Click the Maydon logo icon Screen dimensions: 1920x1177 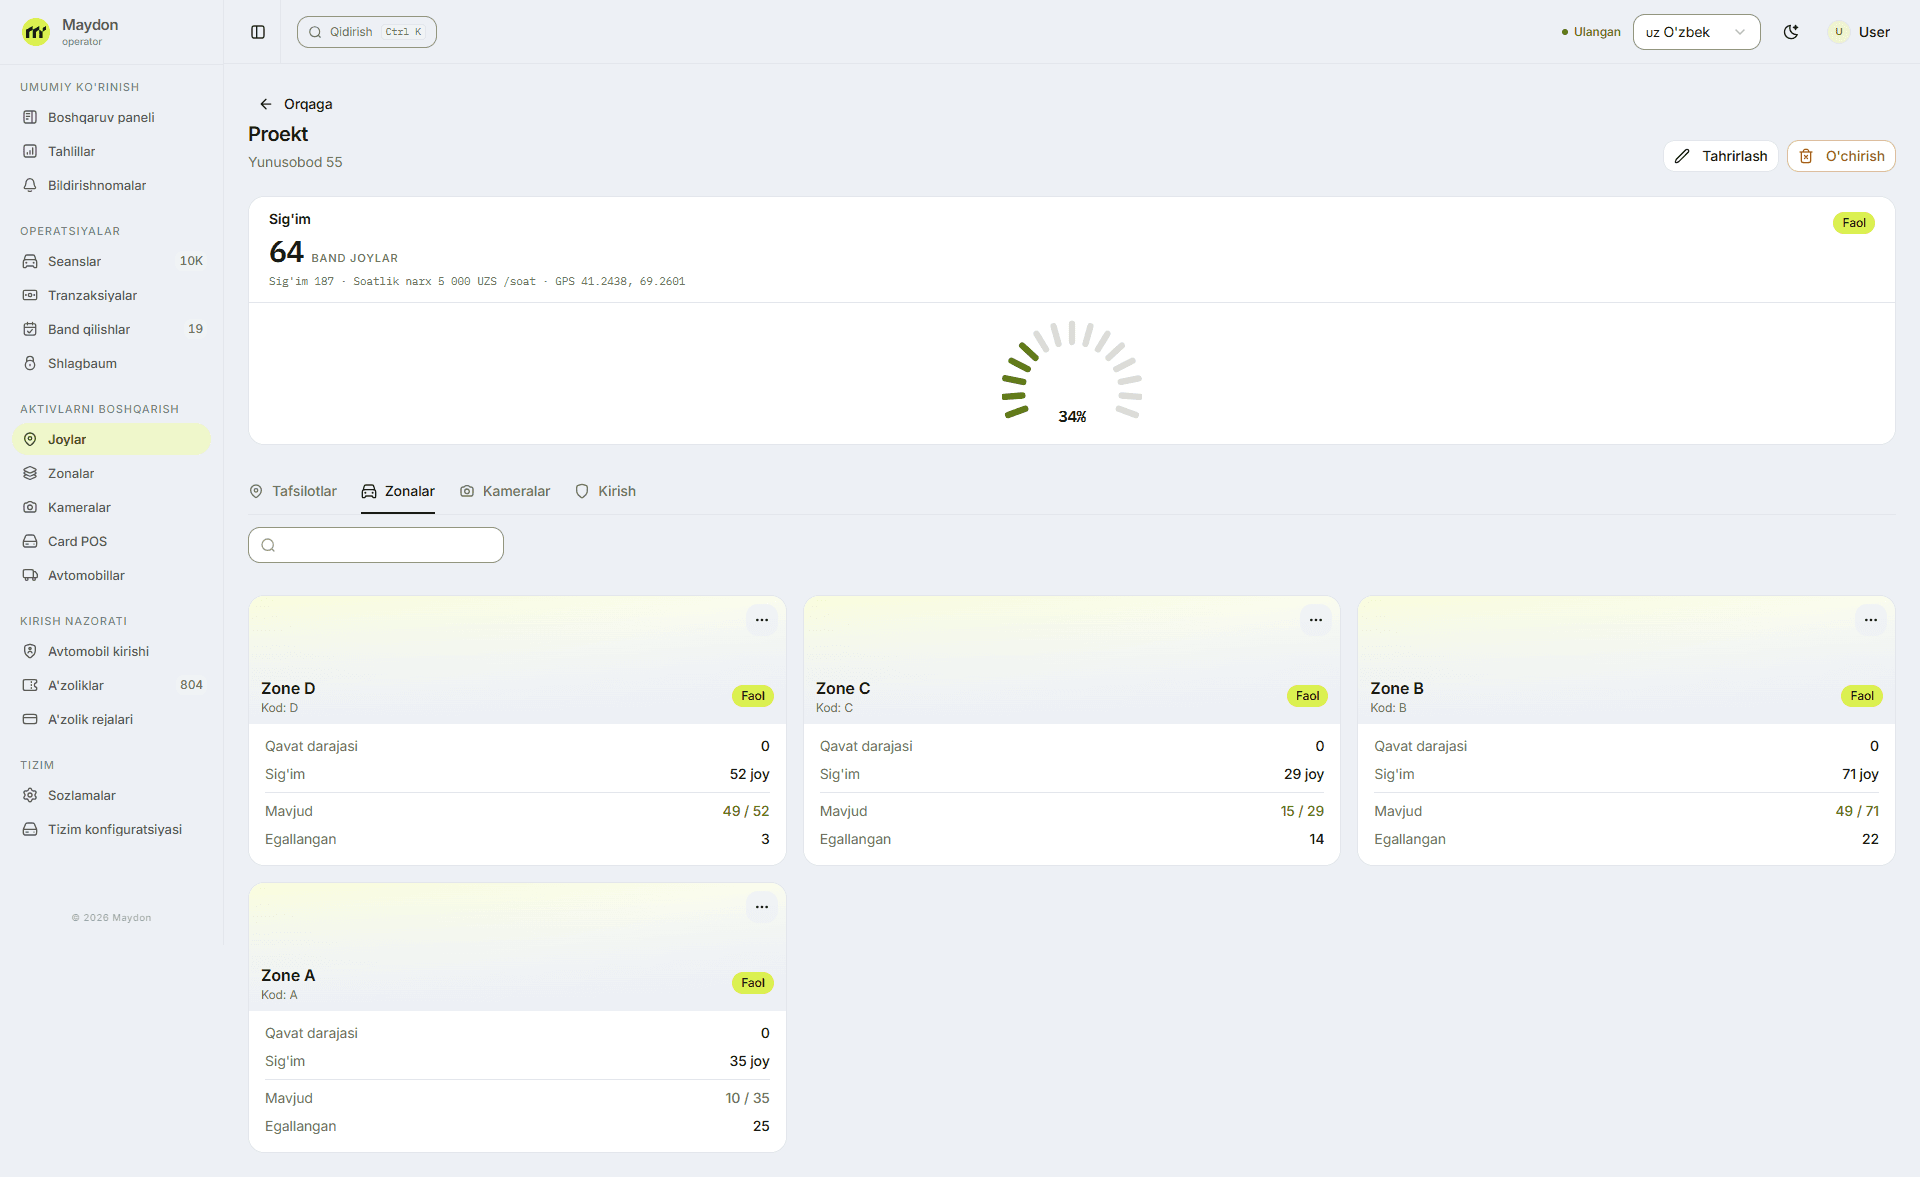[x=36, y=32]
